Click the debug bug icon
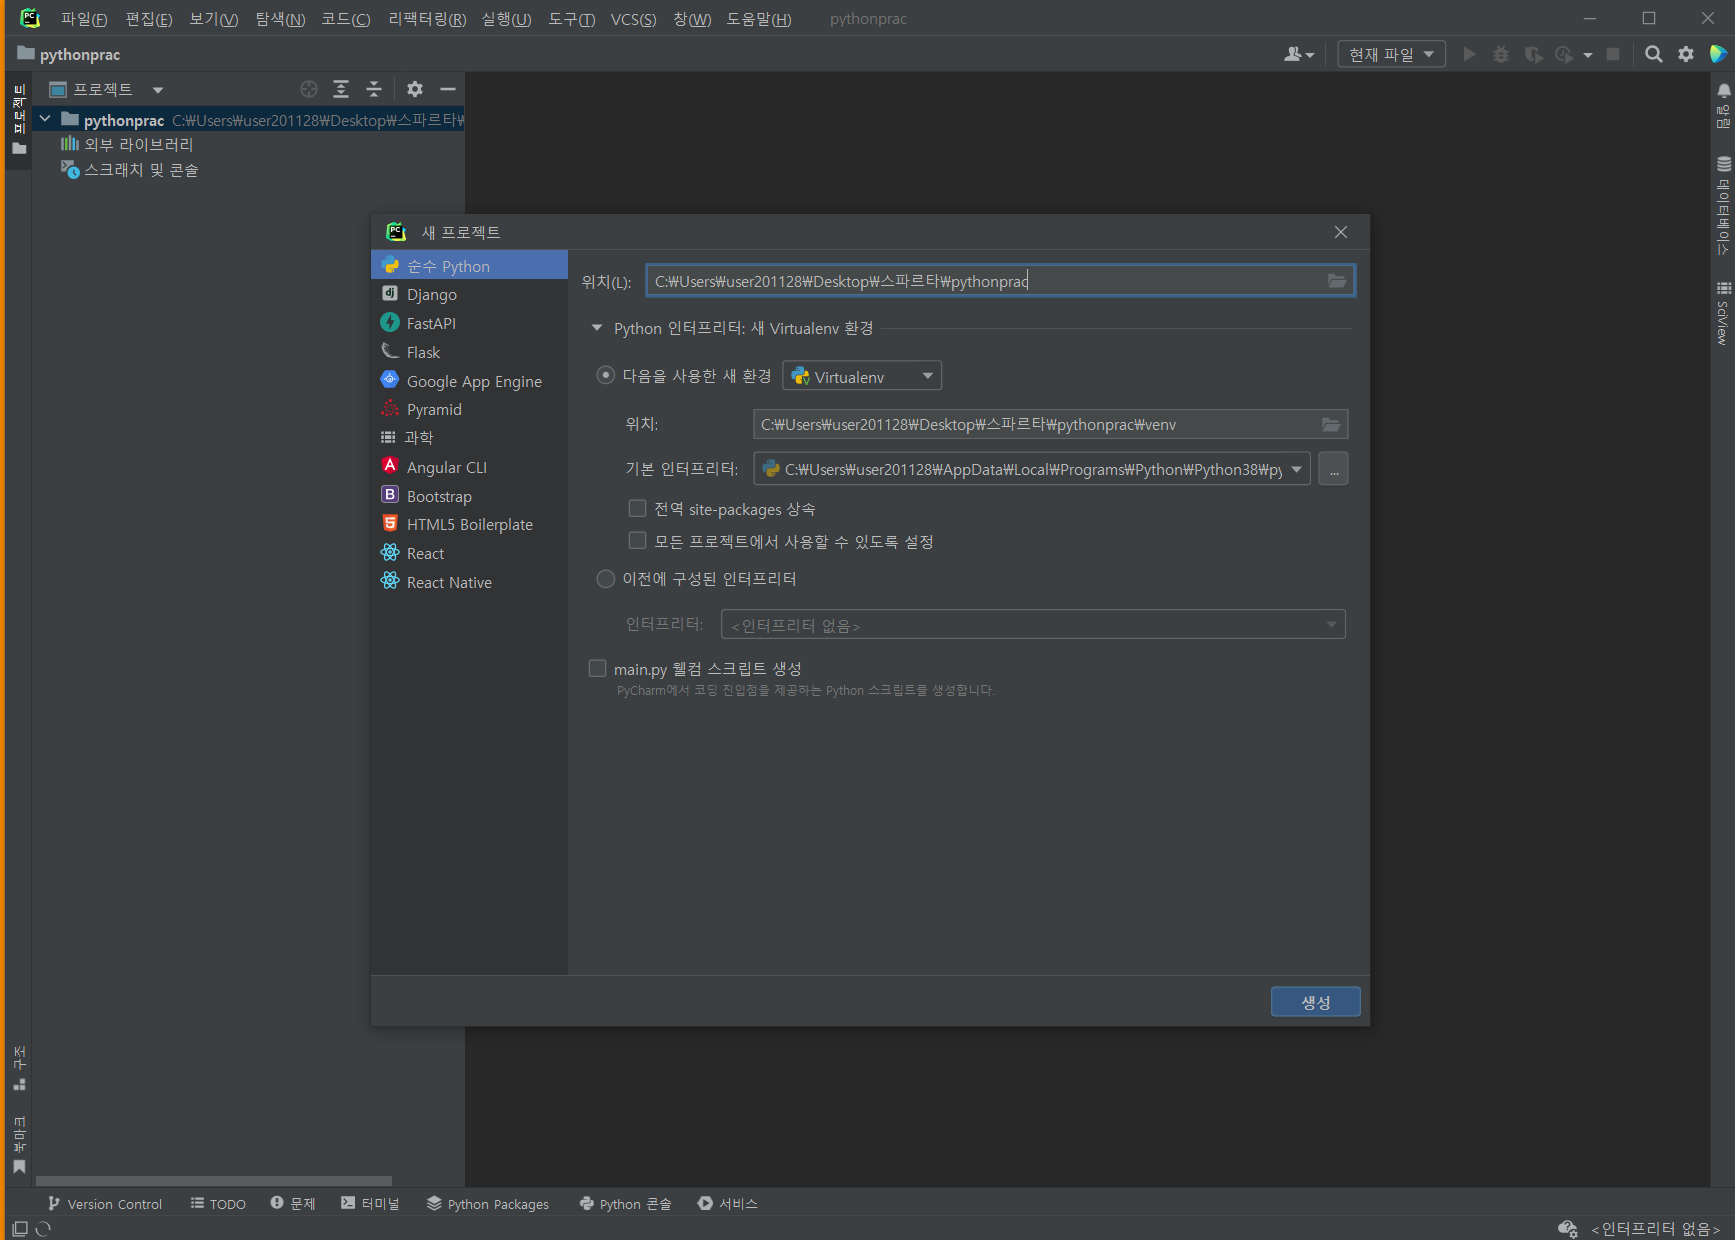Image resolution: width=1735 pixels, height=1240 pixels. click(1501, 54)
